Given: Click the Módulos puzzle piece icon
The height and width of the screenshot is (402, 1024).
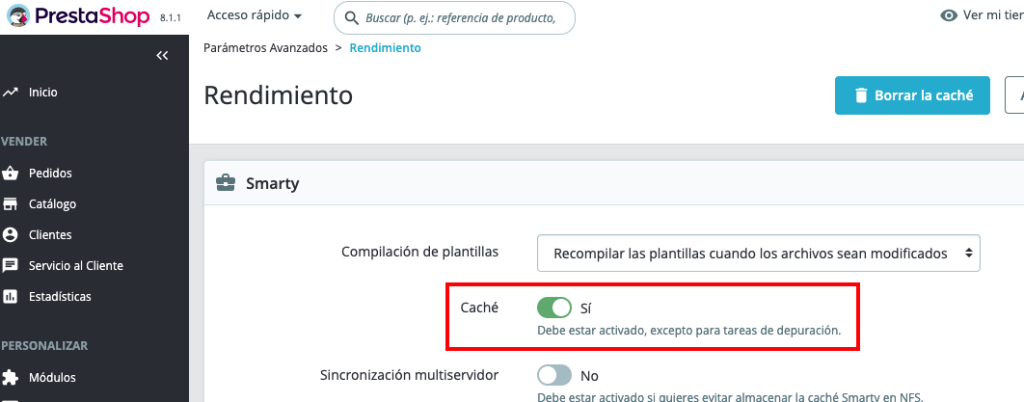Looking at the screenshot, I should click(x=11, y=378).
